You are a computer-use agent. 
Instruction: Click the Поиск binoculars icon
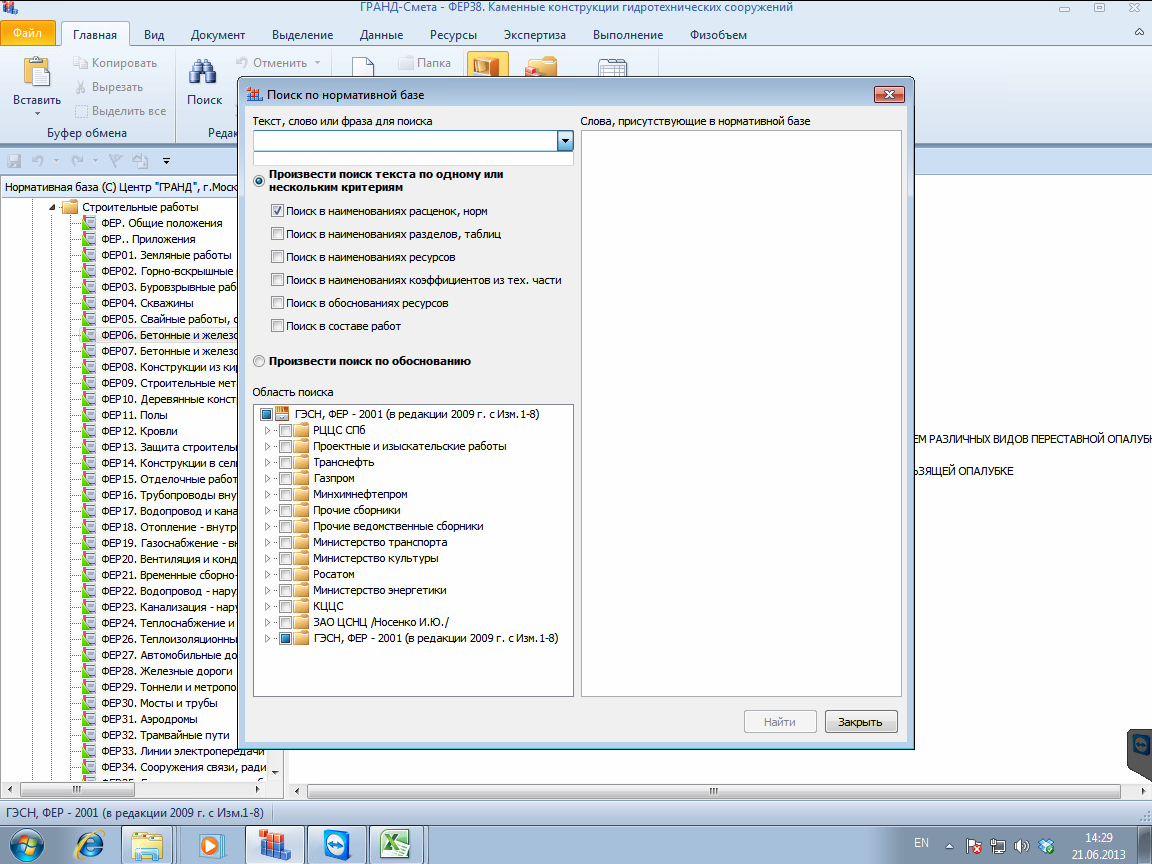203,72
